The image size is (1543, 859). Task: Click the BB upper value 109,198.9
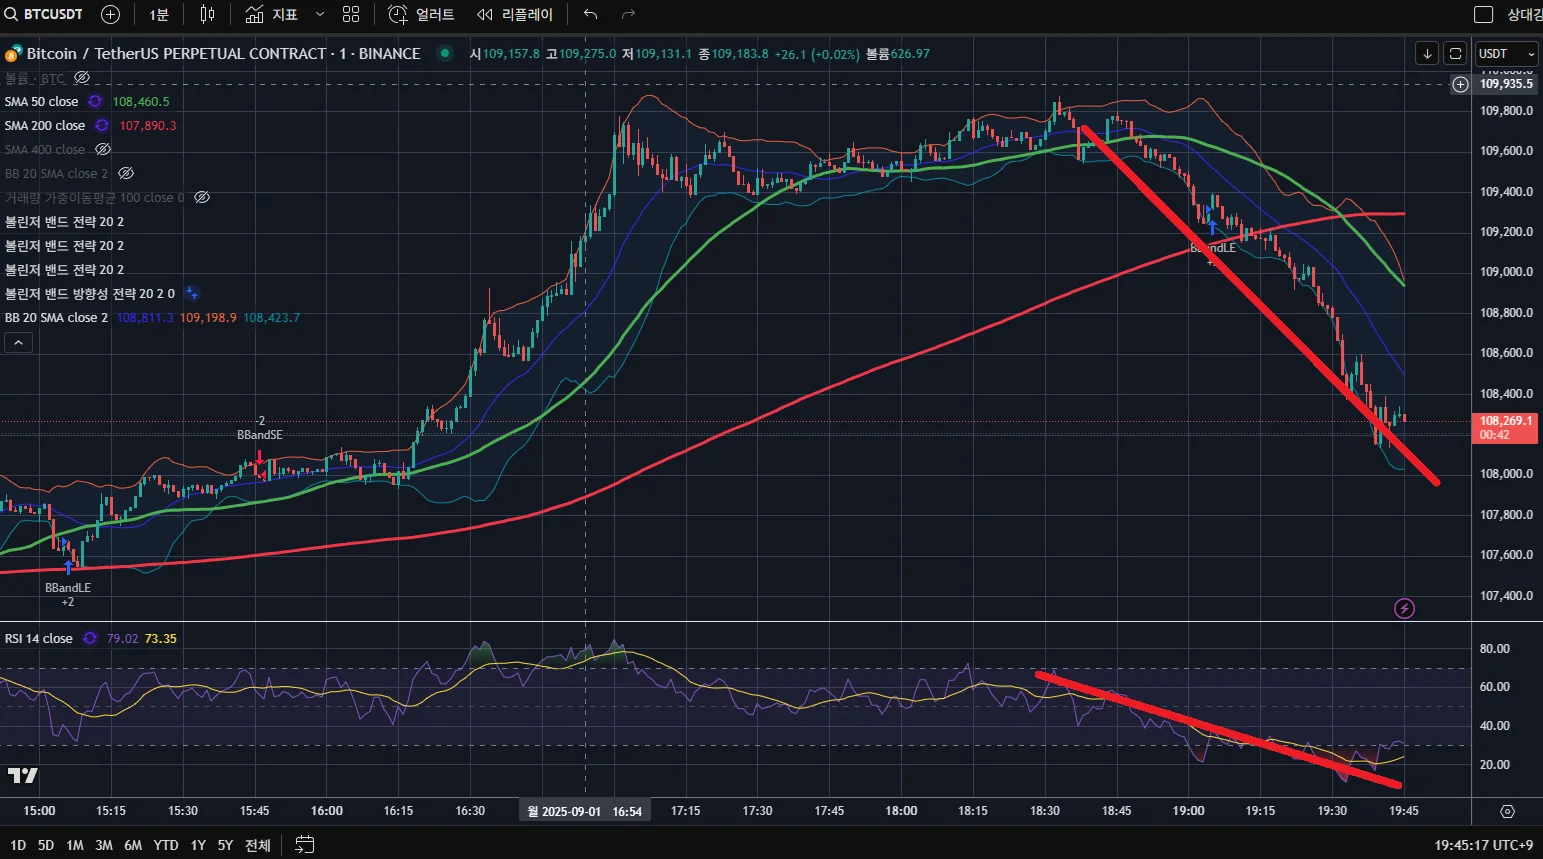(208, 317)
